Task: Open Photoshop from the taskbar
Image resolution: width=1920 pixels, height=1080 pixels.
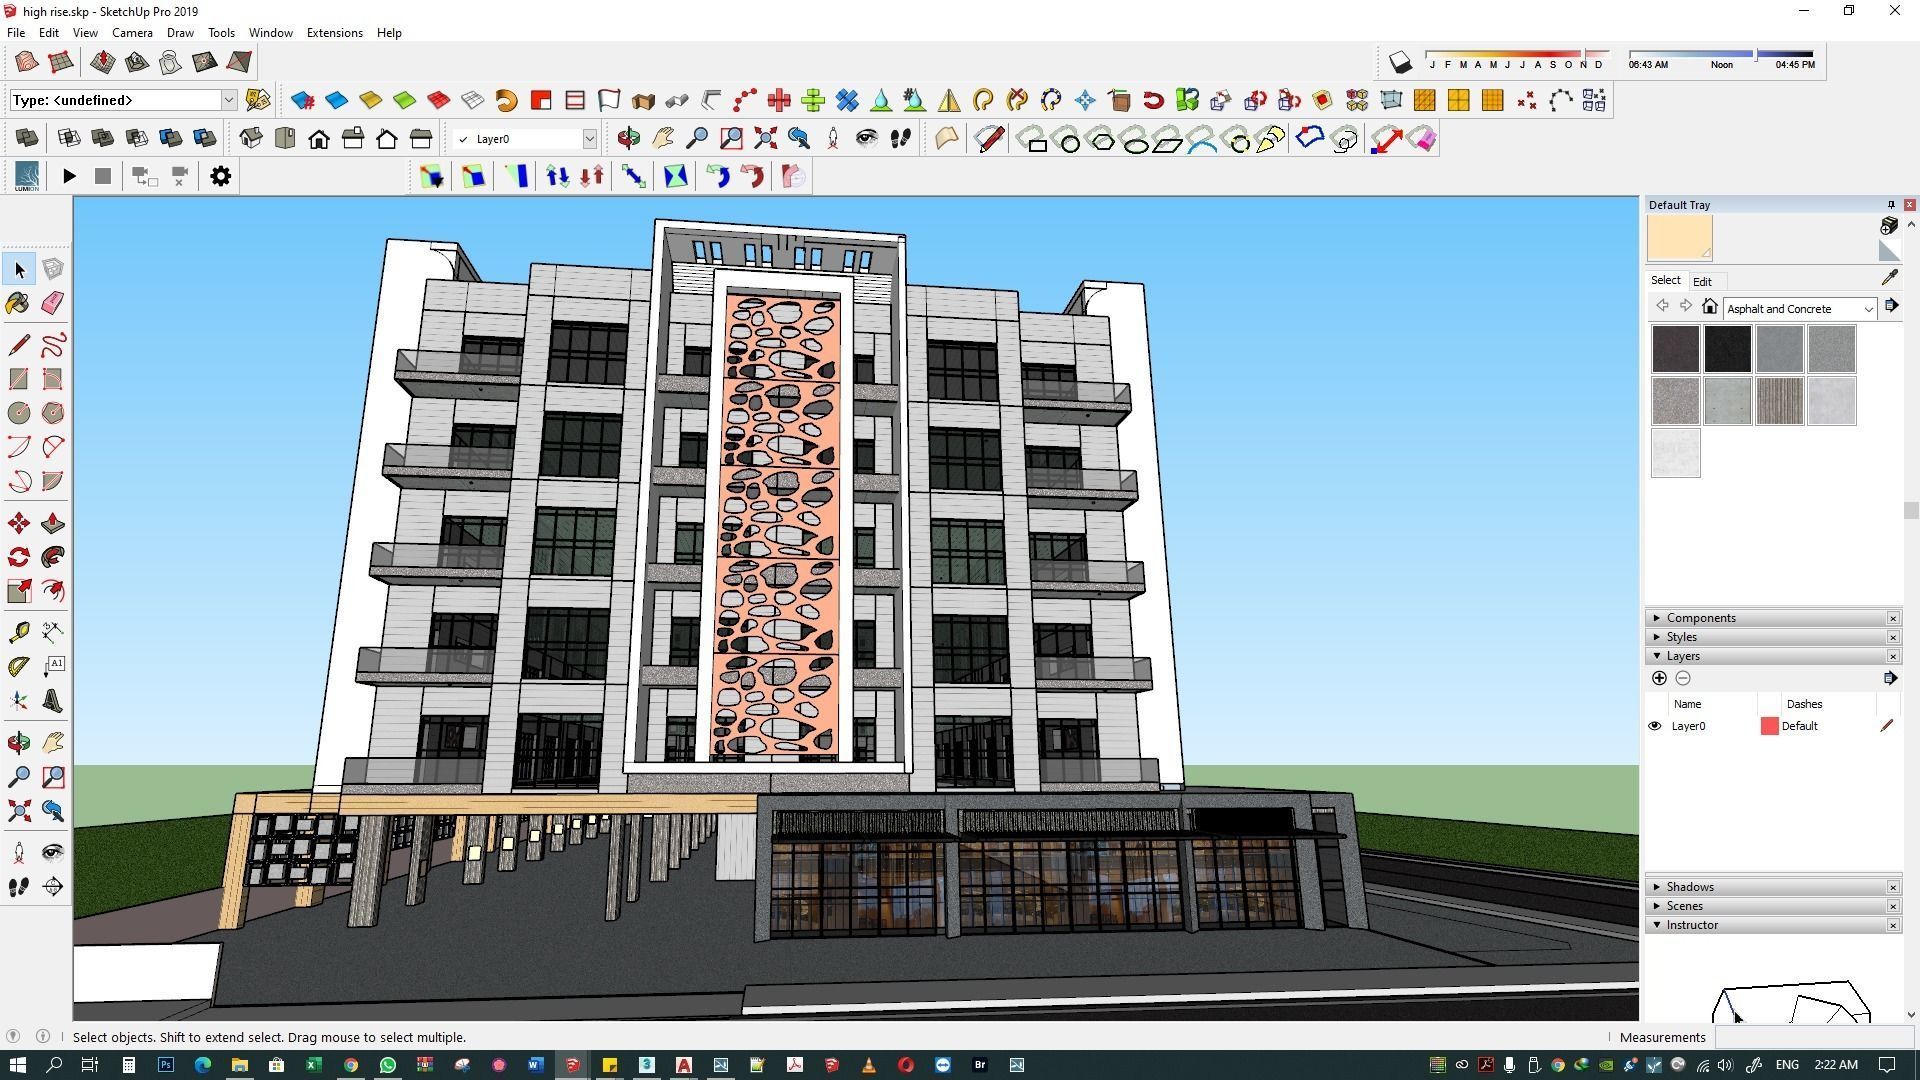Action: click(x=165, y=1065)
